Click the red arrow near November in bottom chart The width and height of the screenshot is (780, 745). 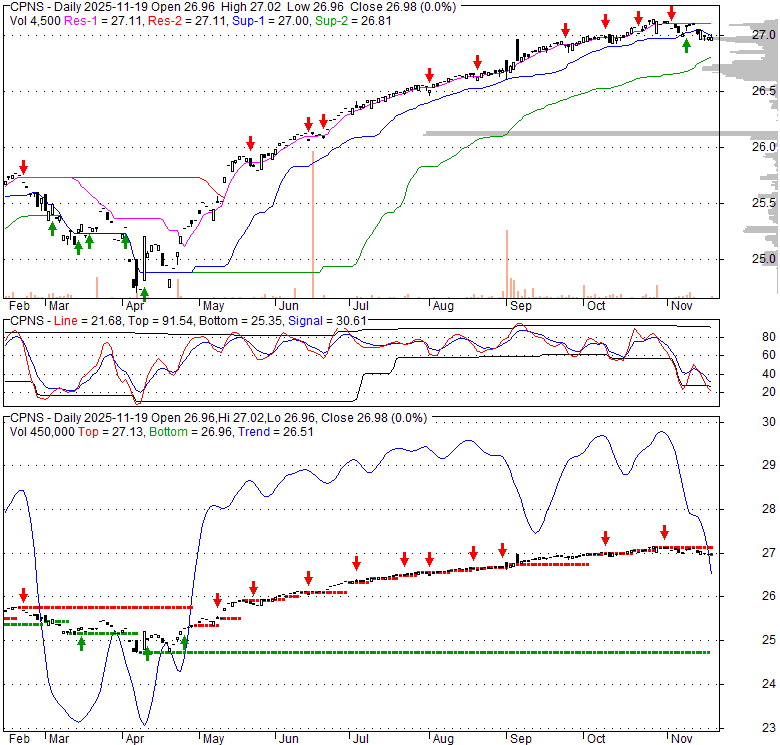coord(663,532)
